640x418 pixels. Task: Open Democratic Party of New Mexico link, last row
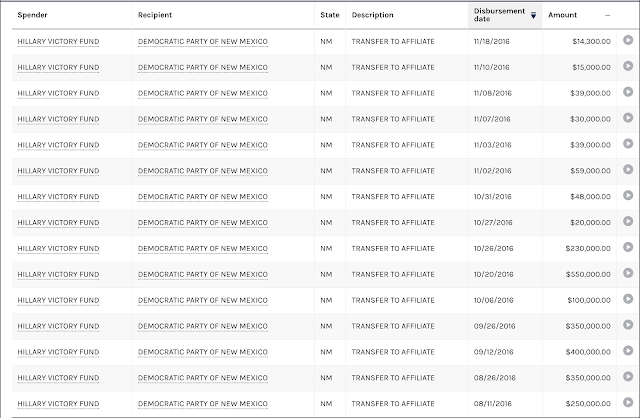click(203, 404)
